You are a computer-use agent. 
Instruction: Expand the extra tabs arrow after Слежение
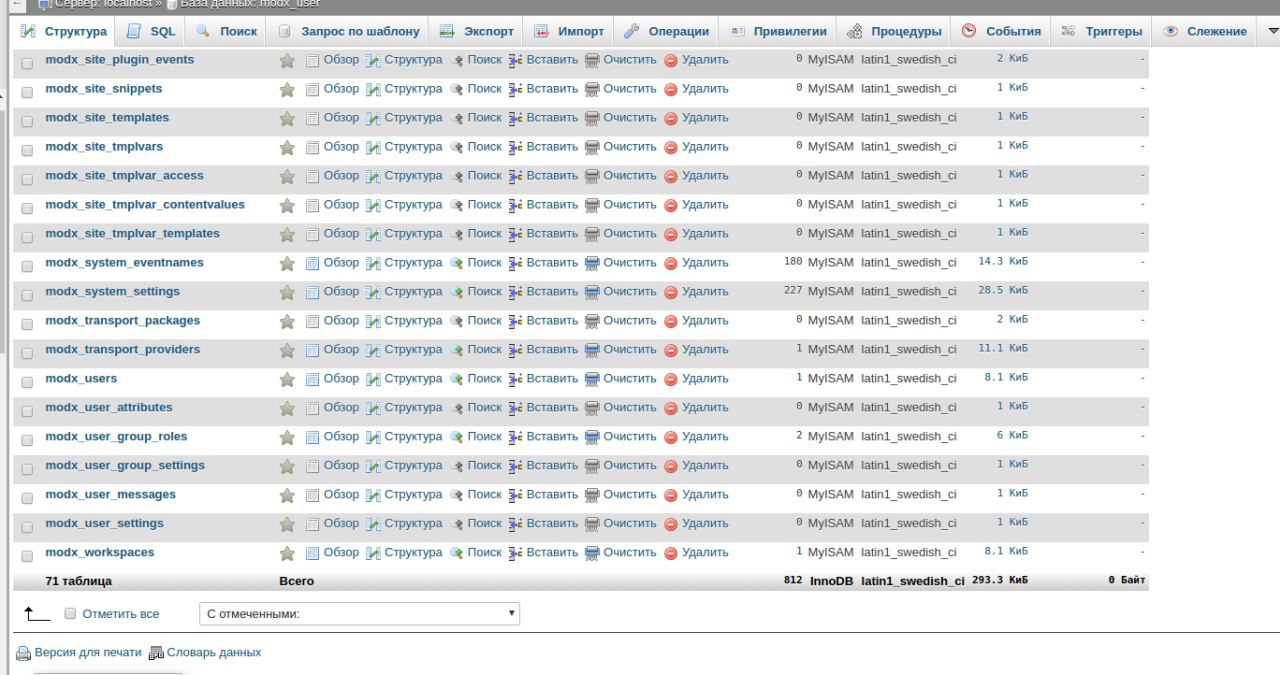point(1272,31)
